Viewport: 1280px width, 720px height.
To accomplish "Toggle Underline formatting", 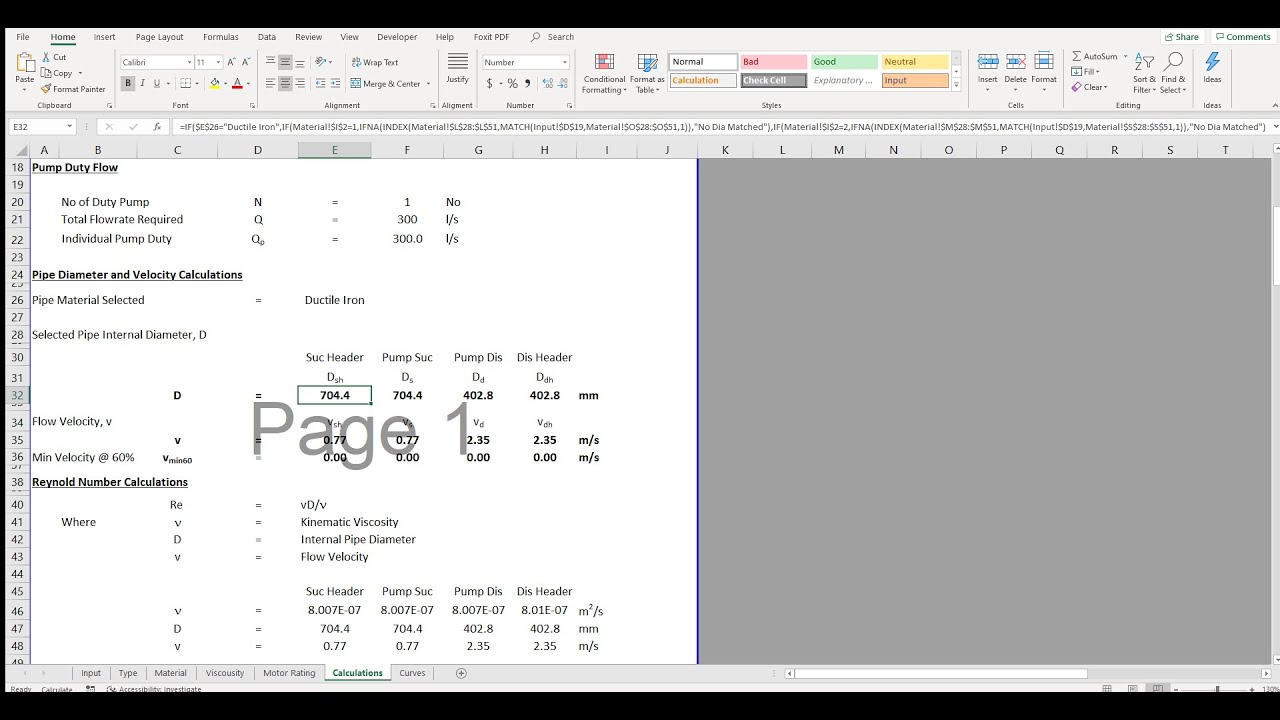I will point(156,84).
